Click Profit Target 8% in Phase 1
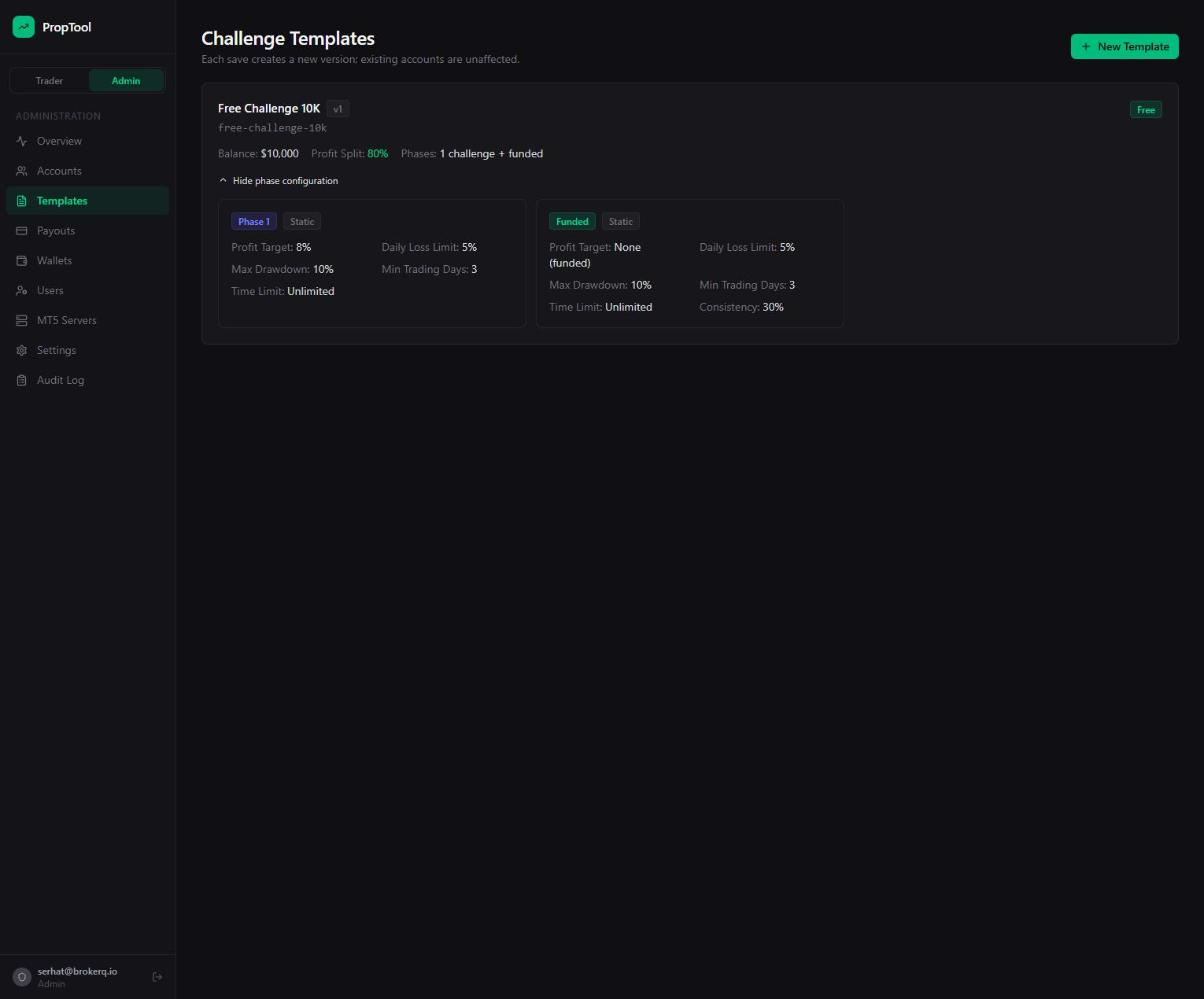1204x999 pixels. pos(271,247)
